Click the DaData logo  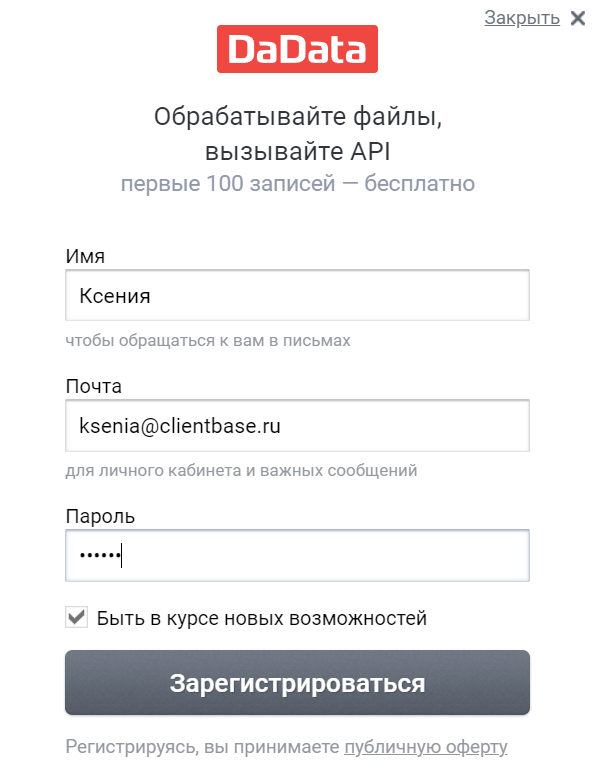pyautogui.click(x=297, y=49)
